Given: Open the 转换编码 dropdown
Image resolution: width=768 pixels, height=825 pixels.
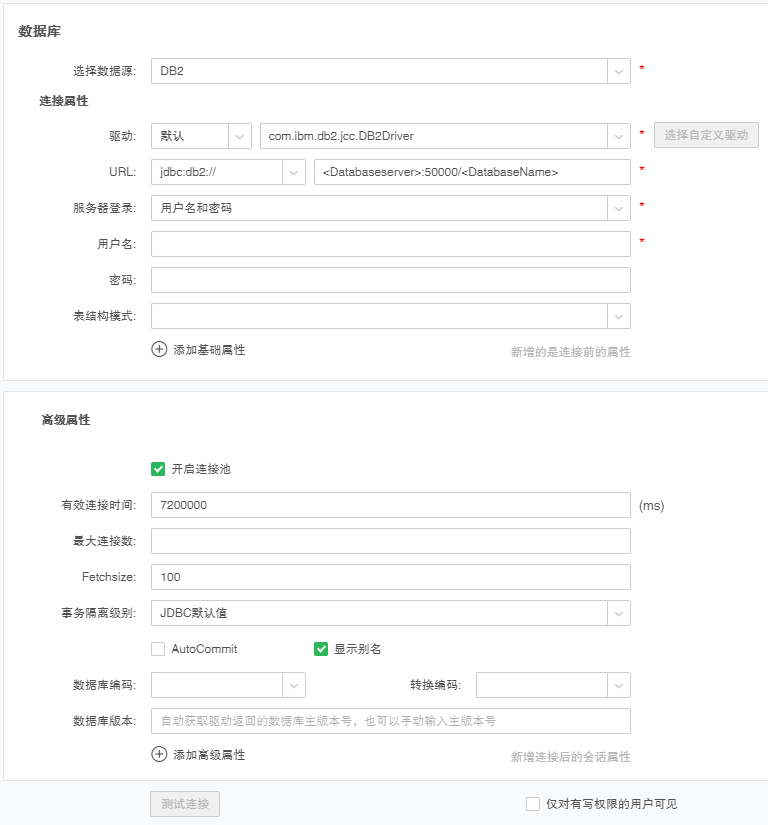Looking at the screenshot, I should coord(619,685).
